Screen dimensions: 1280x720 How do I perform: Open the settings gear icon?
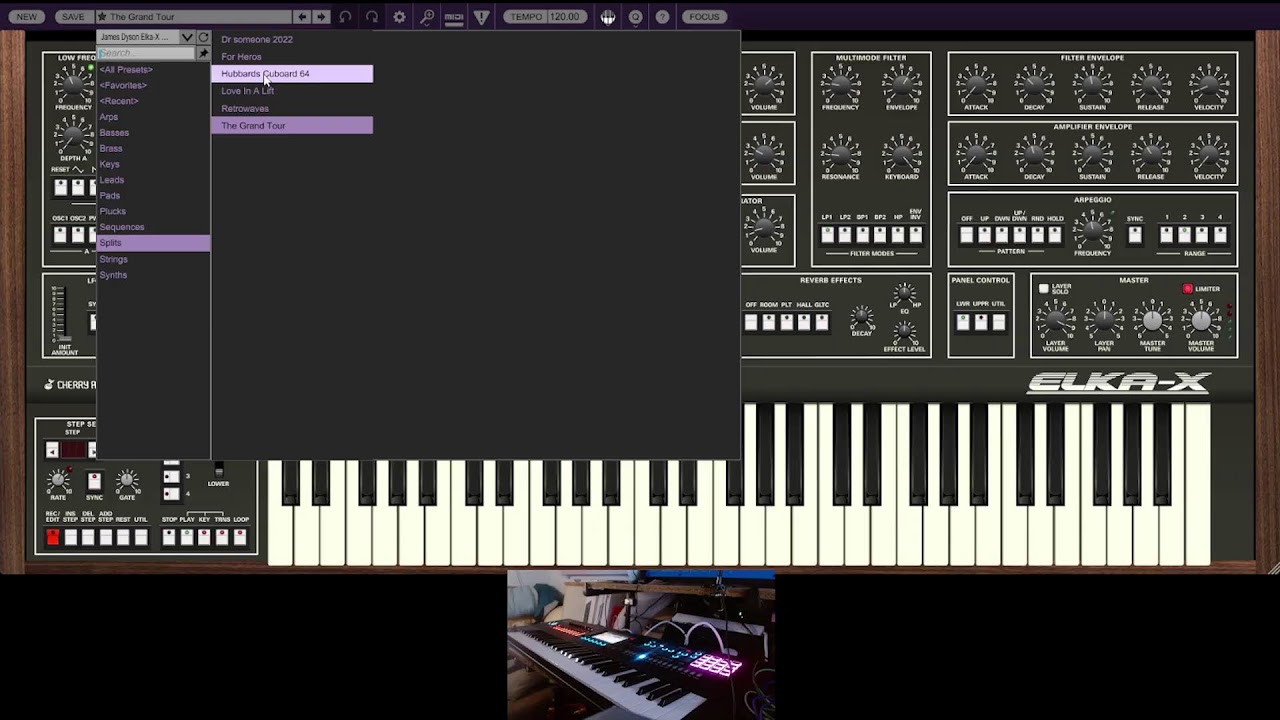(x=399, y=17)
